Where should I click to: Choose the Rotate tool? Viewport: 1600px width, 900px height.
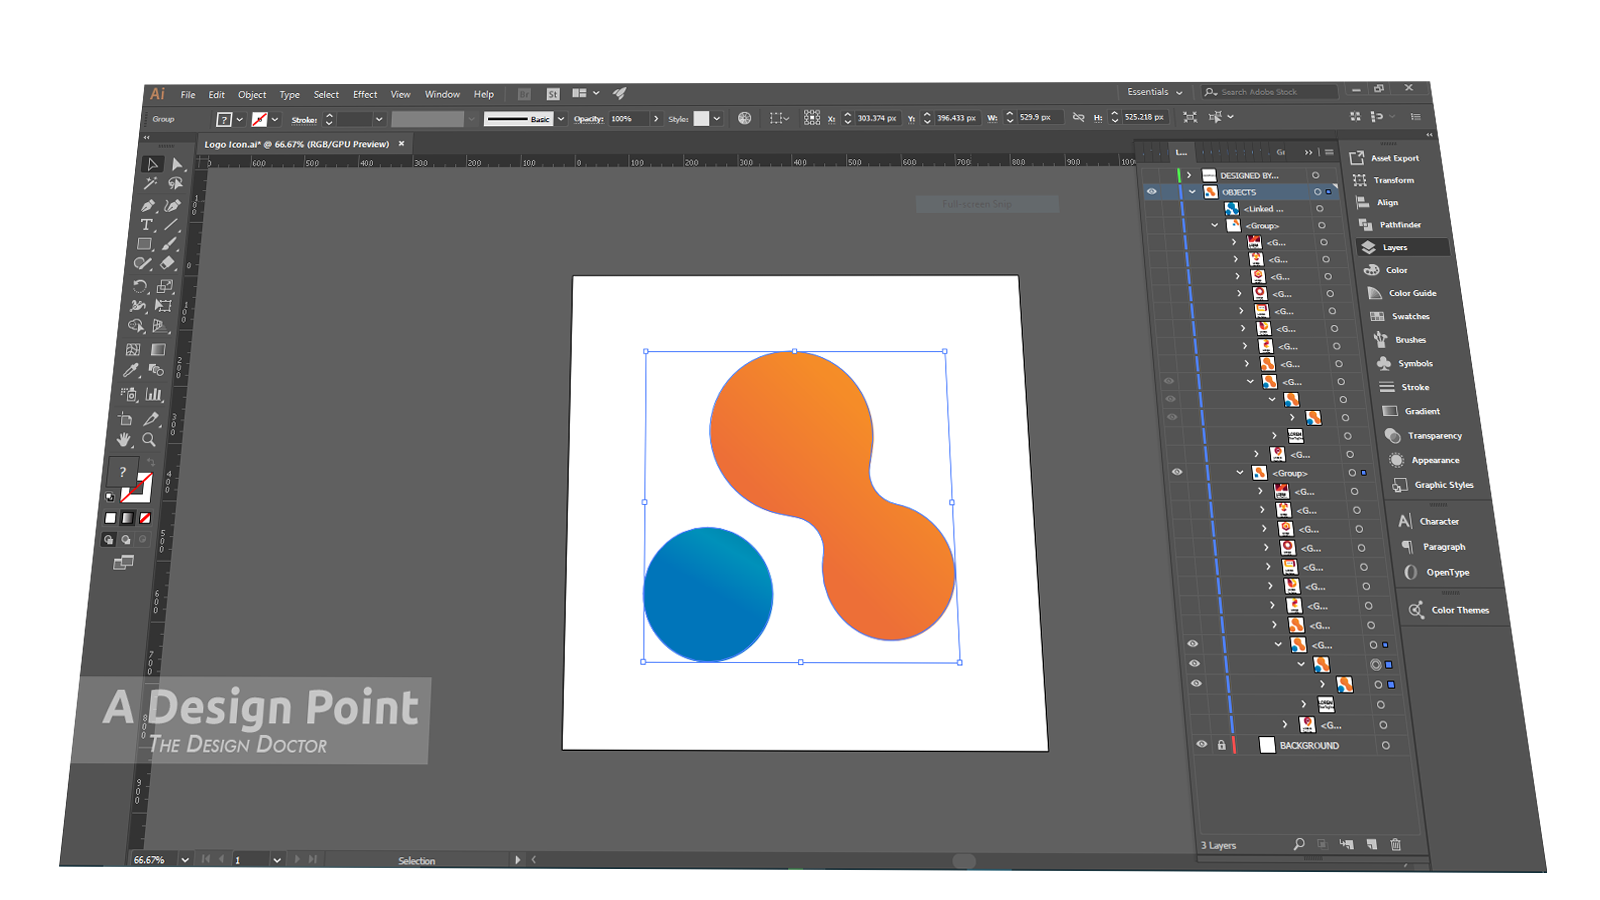140,286
